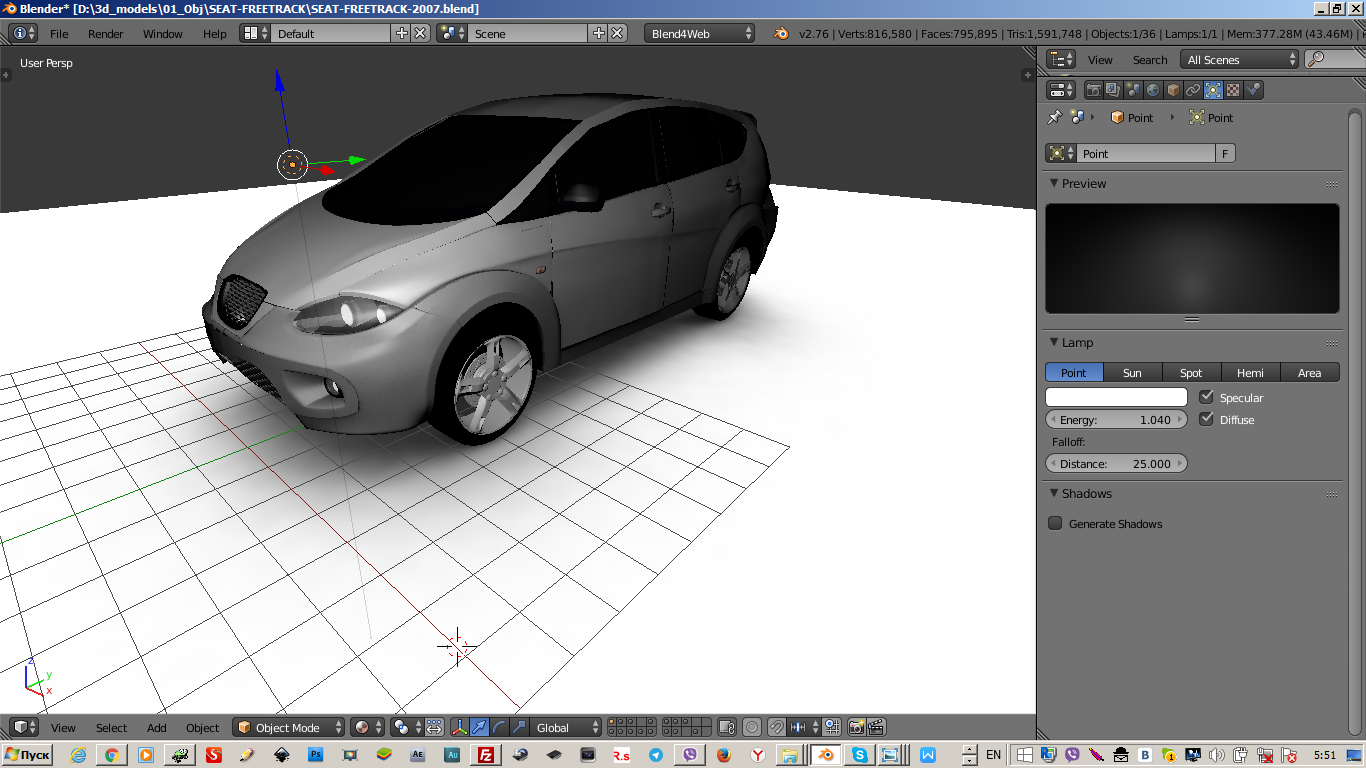Screen dimensions: 1366x768
Task: Uncheck the Diffuse checkbox
Action: (1206, 419)
